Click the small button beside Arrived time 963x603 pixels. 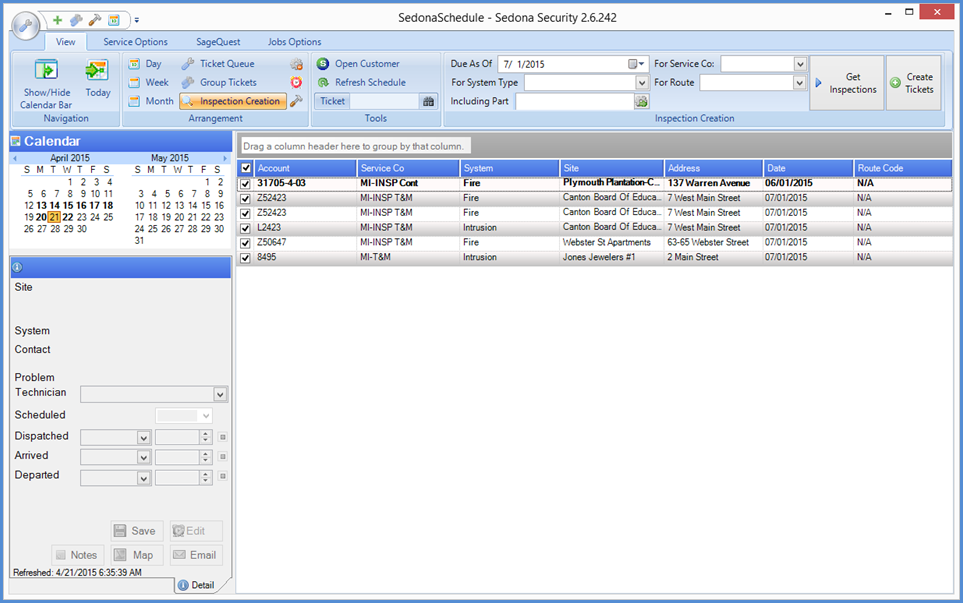click(222, 457)
